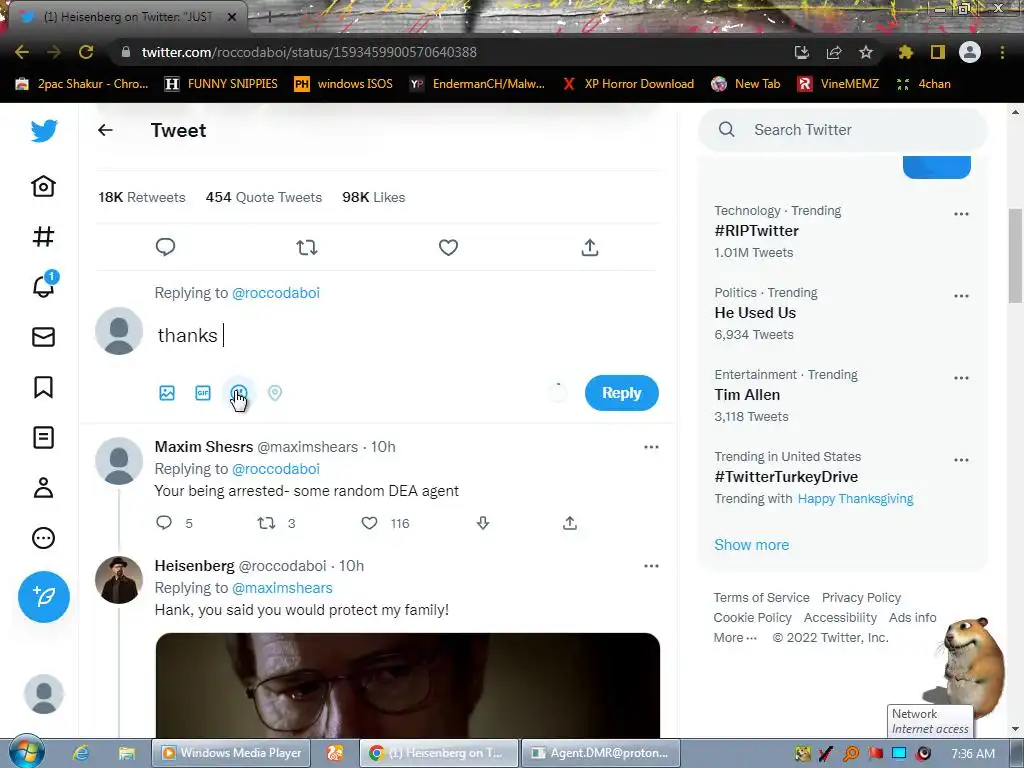Screen dimensions: 1024x768
Task: Open Profile person icon in sidebar
Action: [x=44, y=488]
